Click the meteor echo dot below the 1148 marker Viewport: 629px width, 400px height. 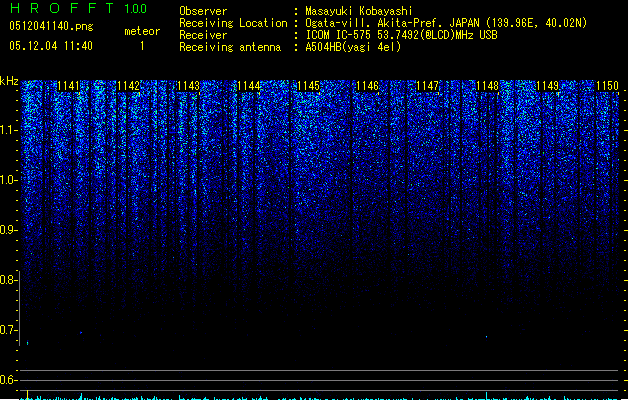(x=487, y=337)
